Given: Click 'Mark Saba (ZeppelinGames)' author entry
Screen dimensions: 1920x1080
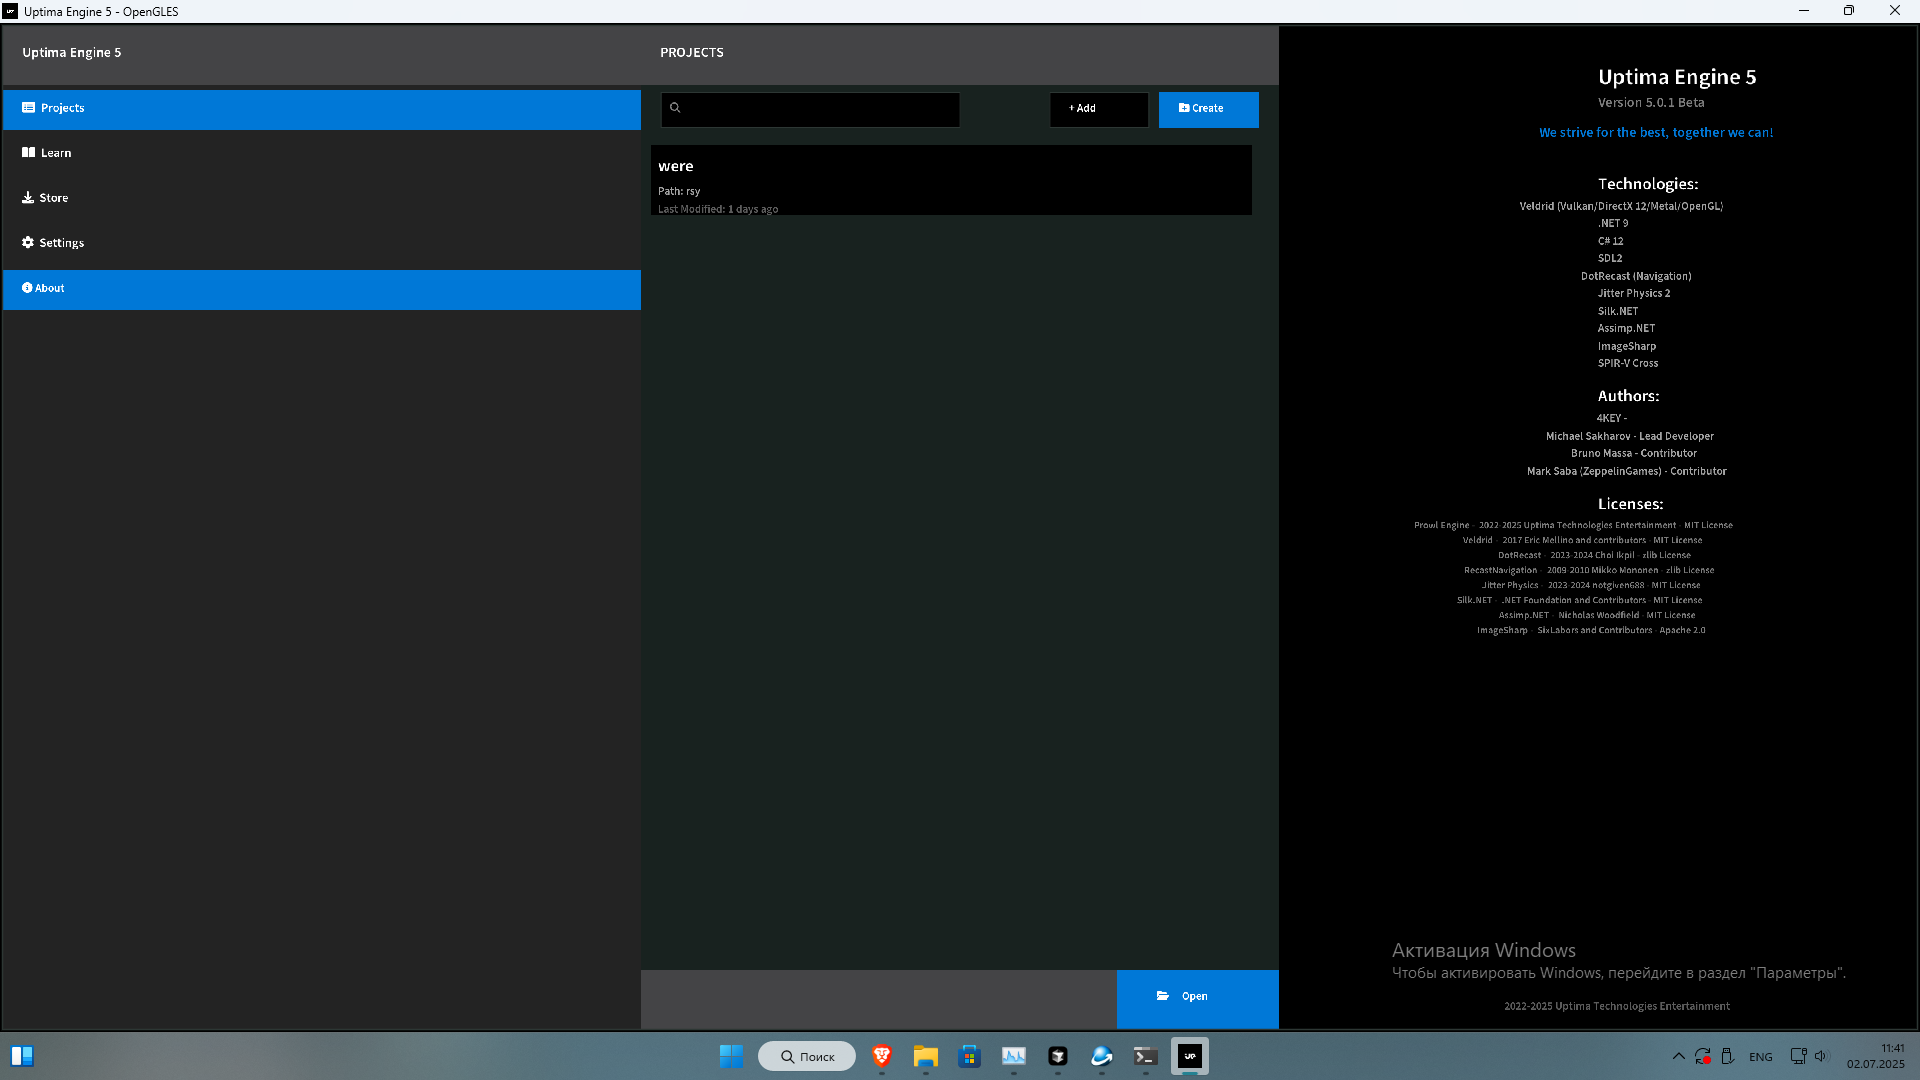Looking at the screenshot, I should pos(1627,472).
